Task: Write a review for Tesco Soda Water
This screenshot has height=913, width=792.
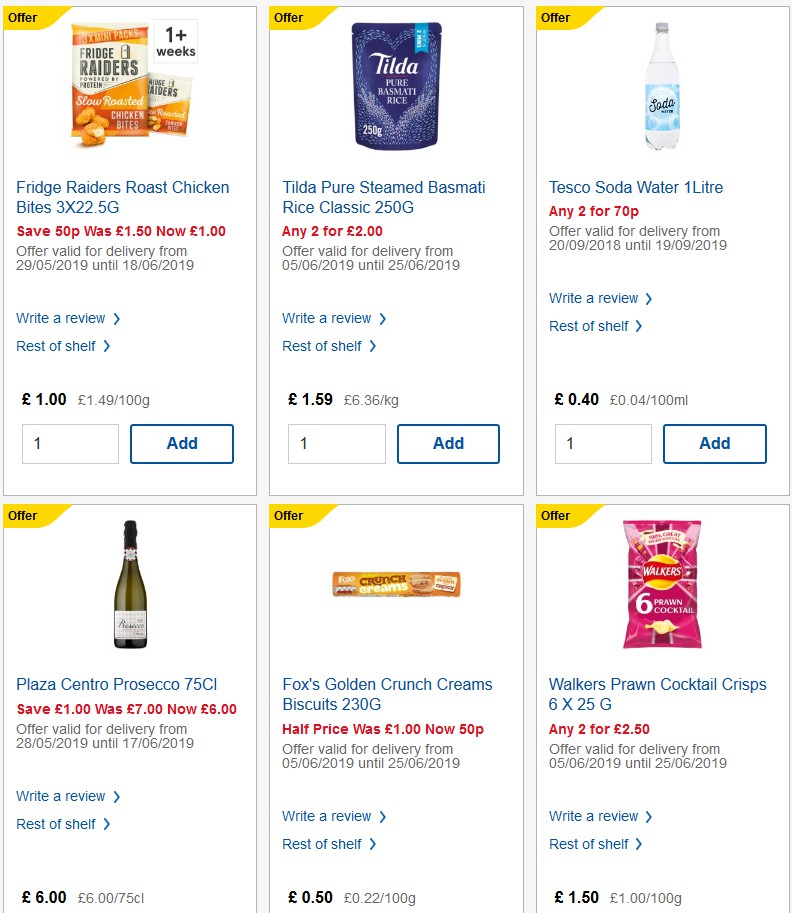Action: (594, 298)
